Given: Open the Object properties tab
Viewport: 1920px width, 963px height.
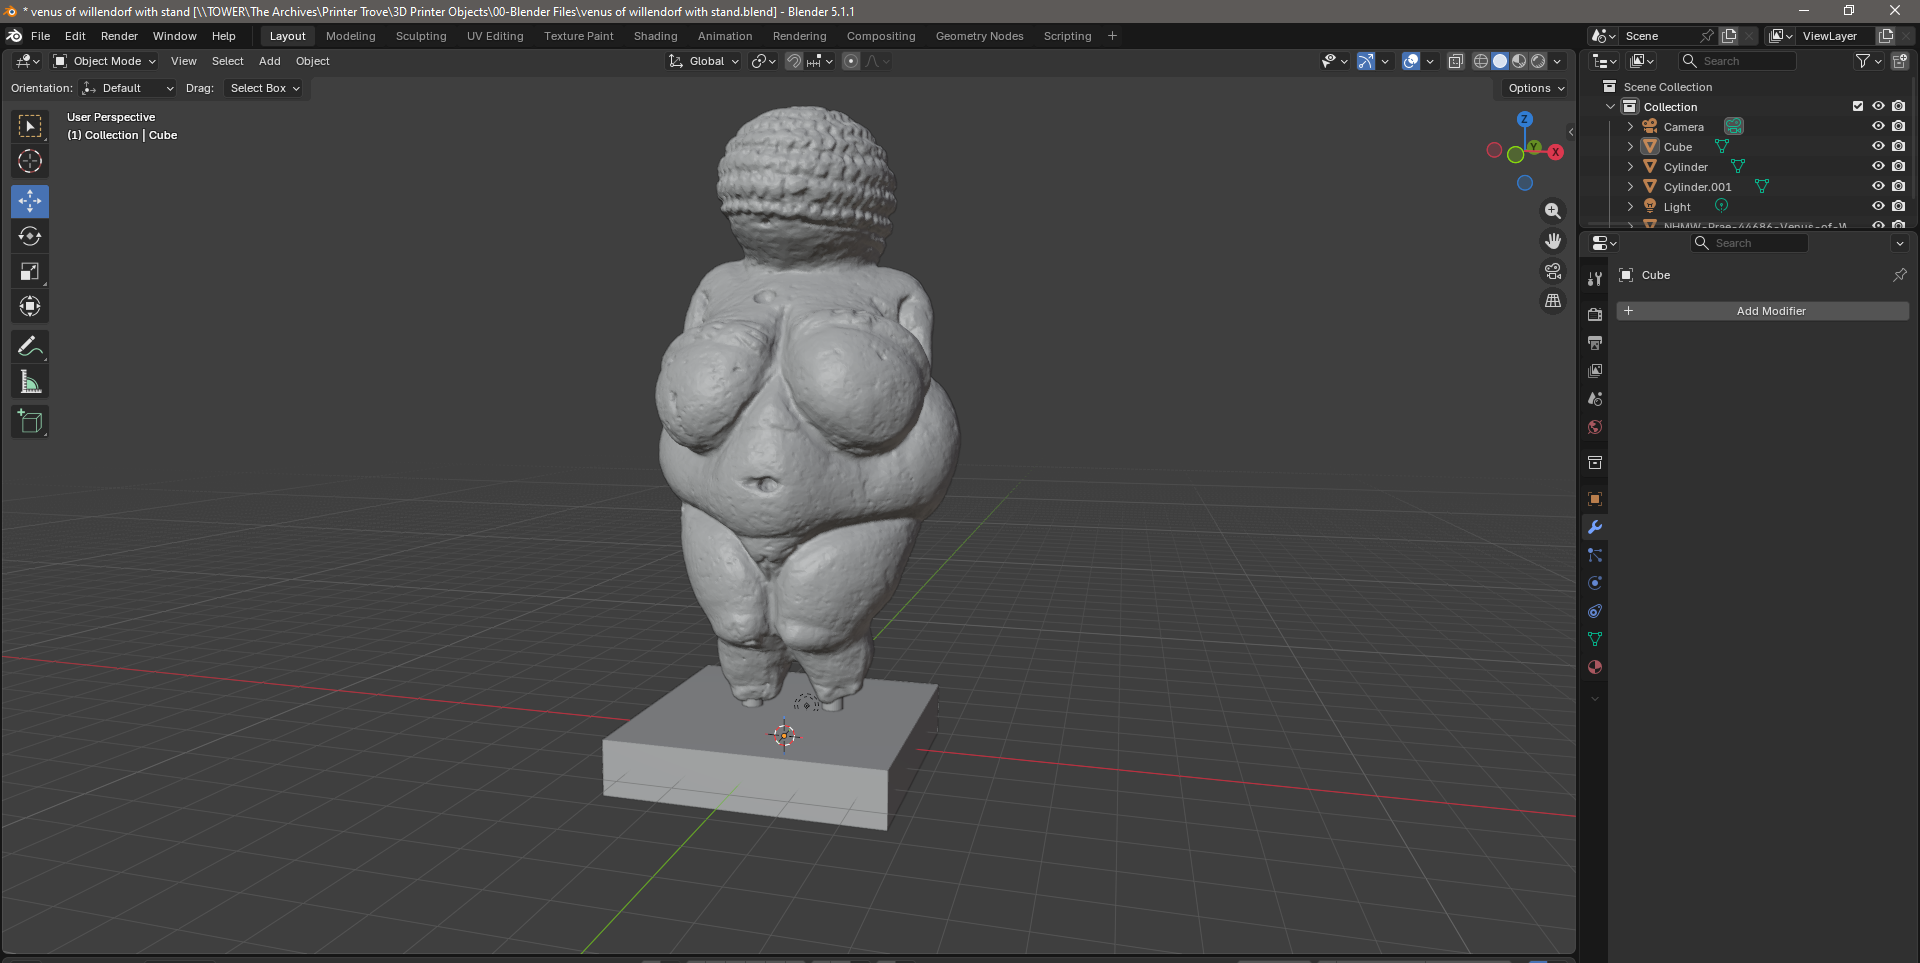Looking at the screenshot, I should tap(1595, 499).
